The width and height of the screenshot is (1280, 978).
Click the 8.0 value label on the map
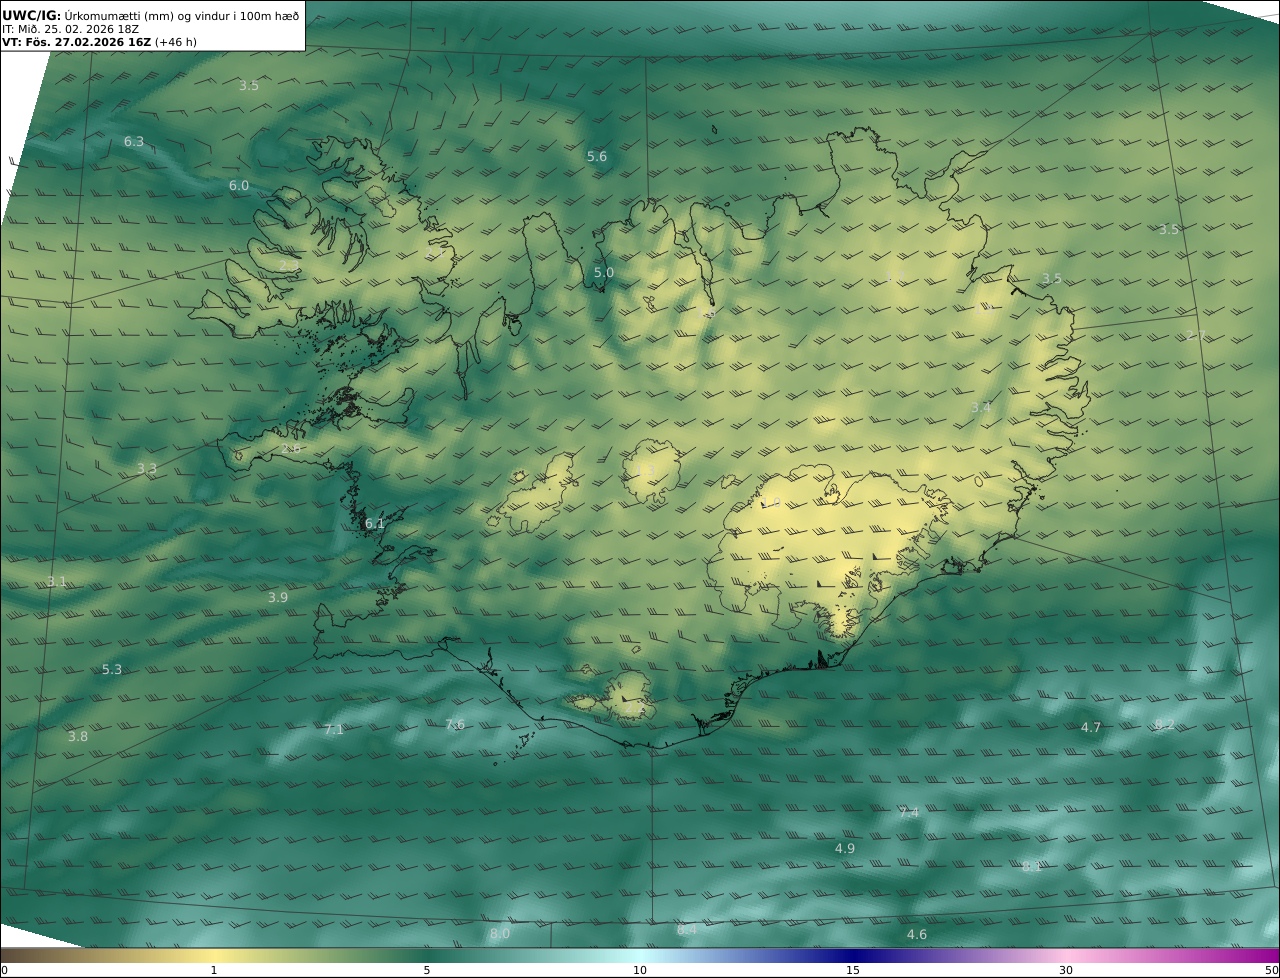pos(500,934)
